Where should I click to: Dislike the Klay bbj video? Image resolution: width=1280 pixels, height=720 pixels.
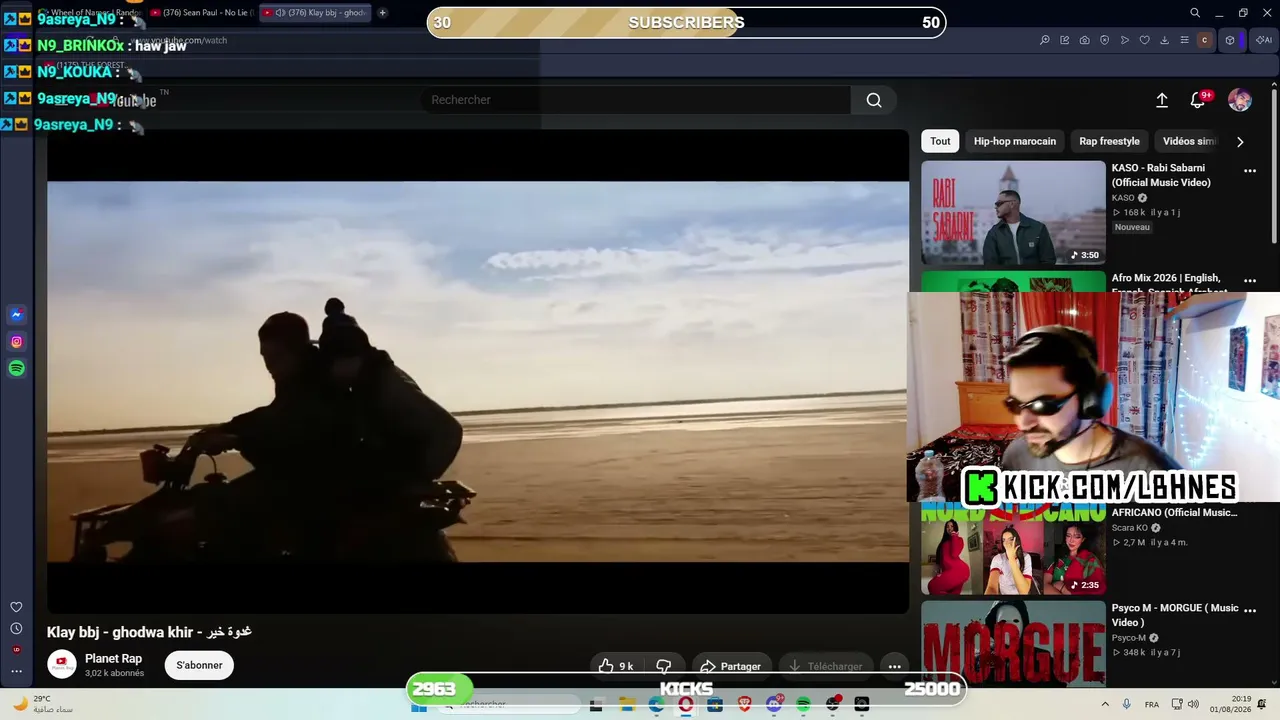(x=664, y=666)
